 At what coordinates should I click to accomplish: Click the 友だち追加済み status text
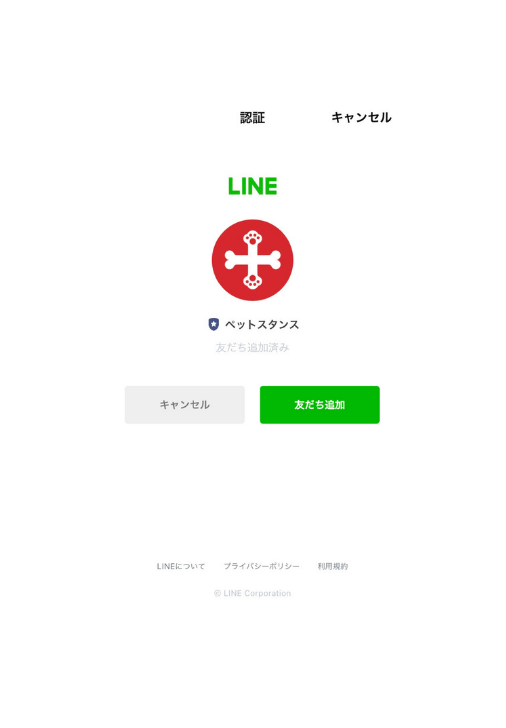point(253,347)
